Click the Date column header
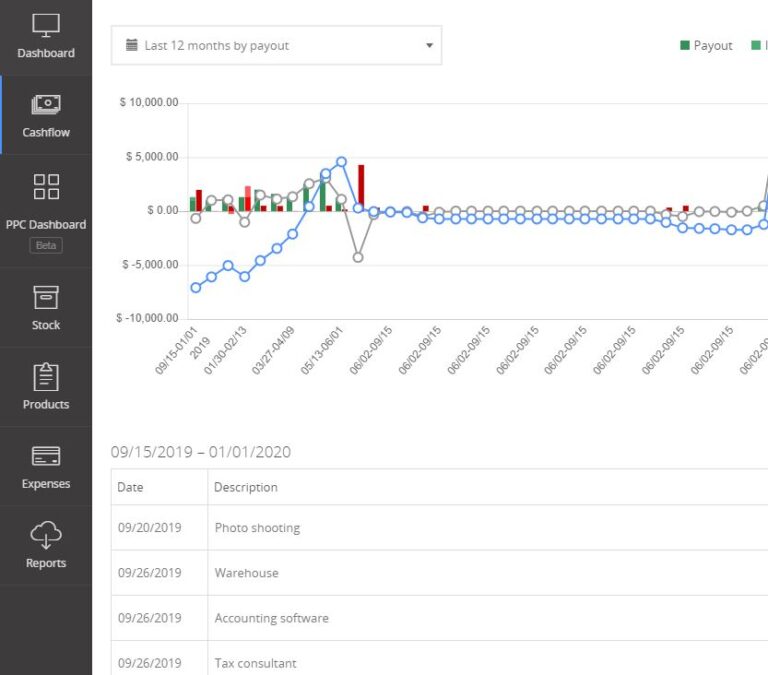Viewport: 768px width, 675px height. tap(131, 487)
